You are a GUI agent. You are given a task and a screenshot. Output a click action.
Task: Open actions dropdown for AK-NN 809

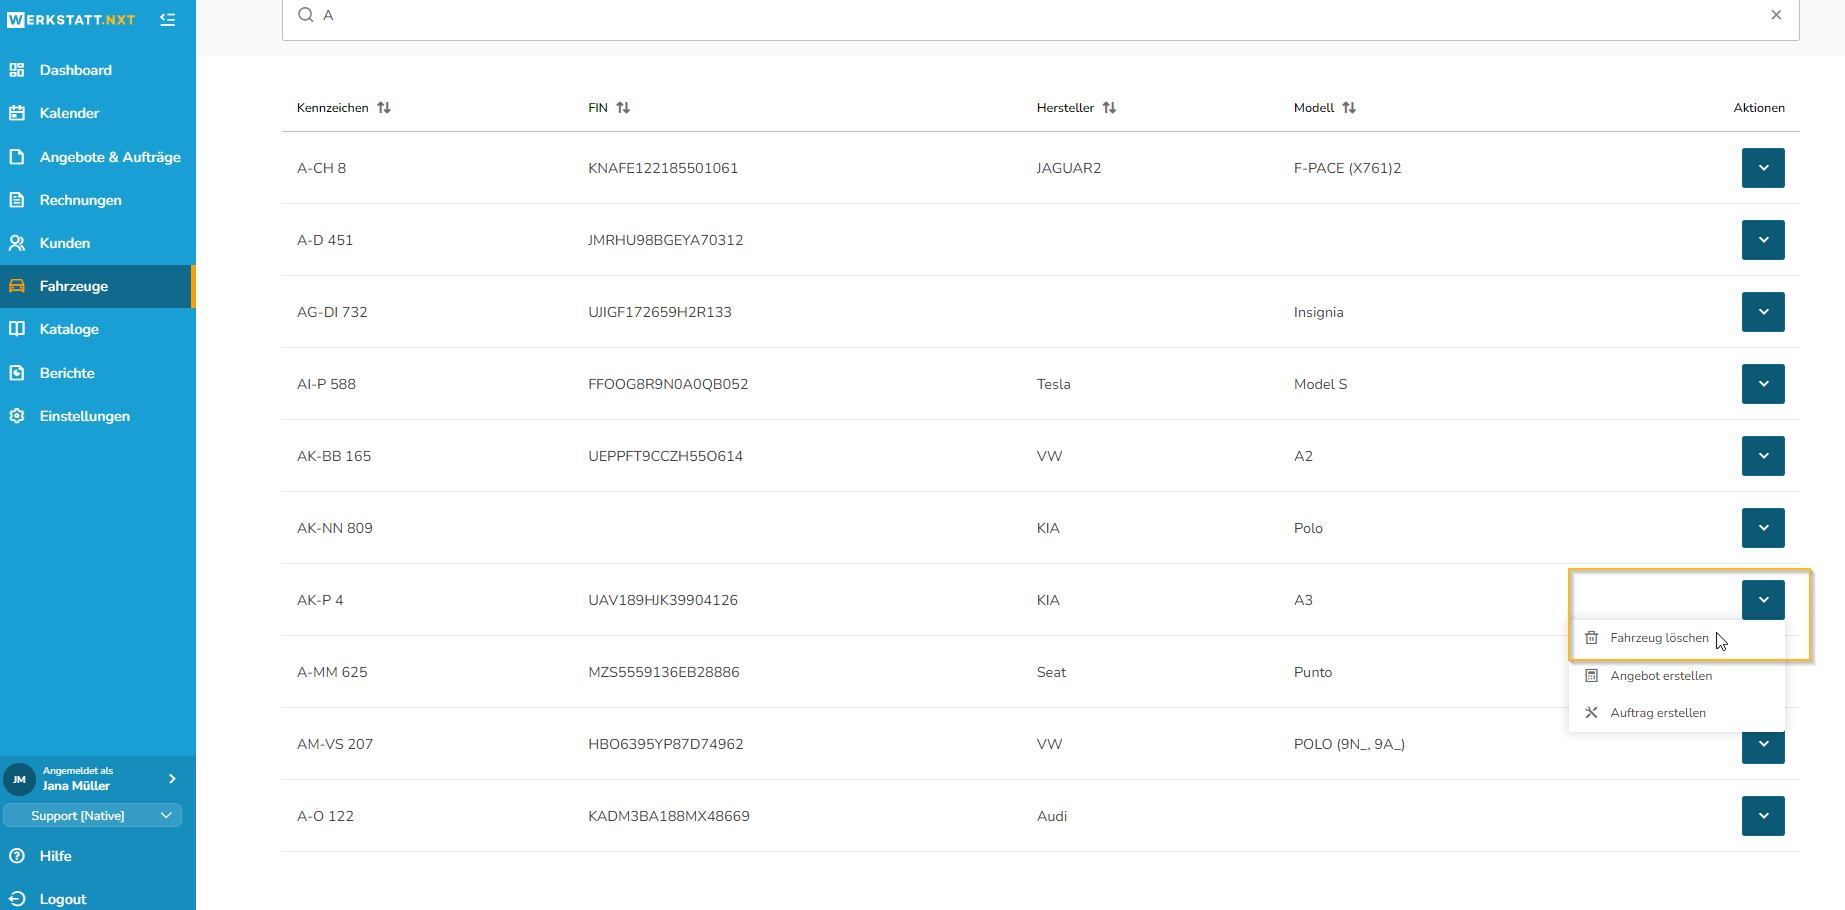(x=1763, y=528)
